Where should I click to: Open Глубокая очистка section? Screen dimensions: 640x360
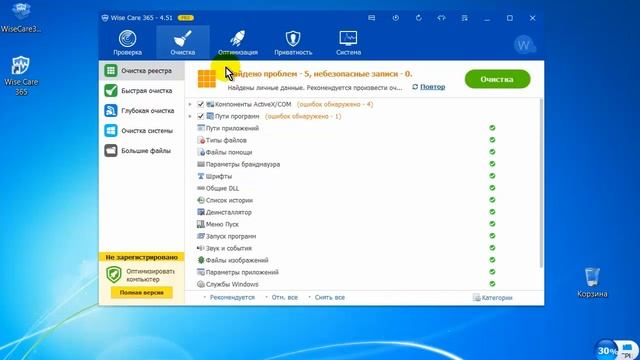142,111
